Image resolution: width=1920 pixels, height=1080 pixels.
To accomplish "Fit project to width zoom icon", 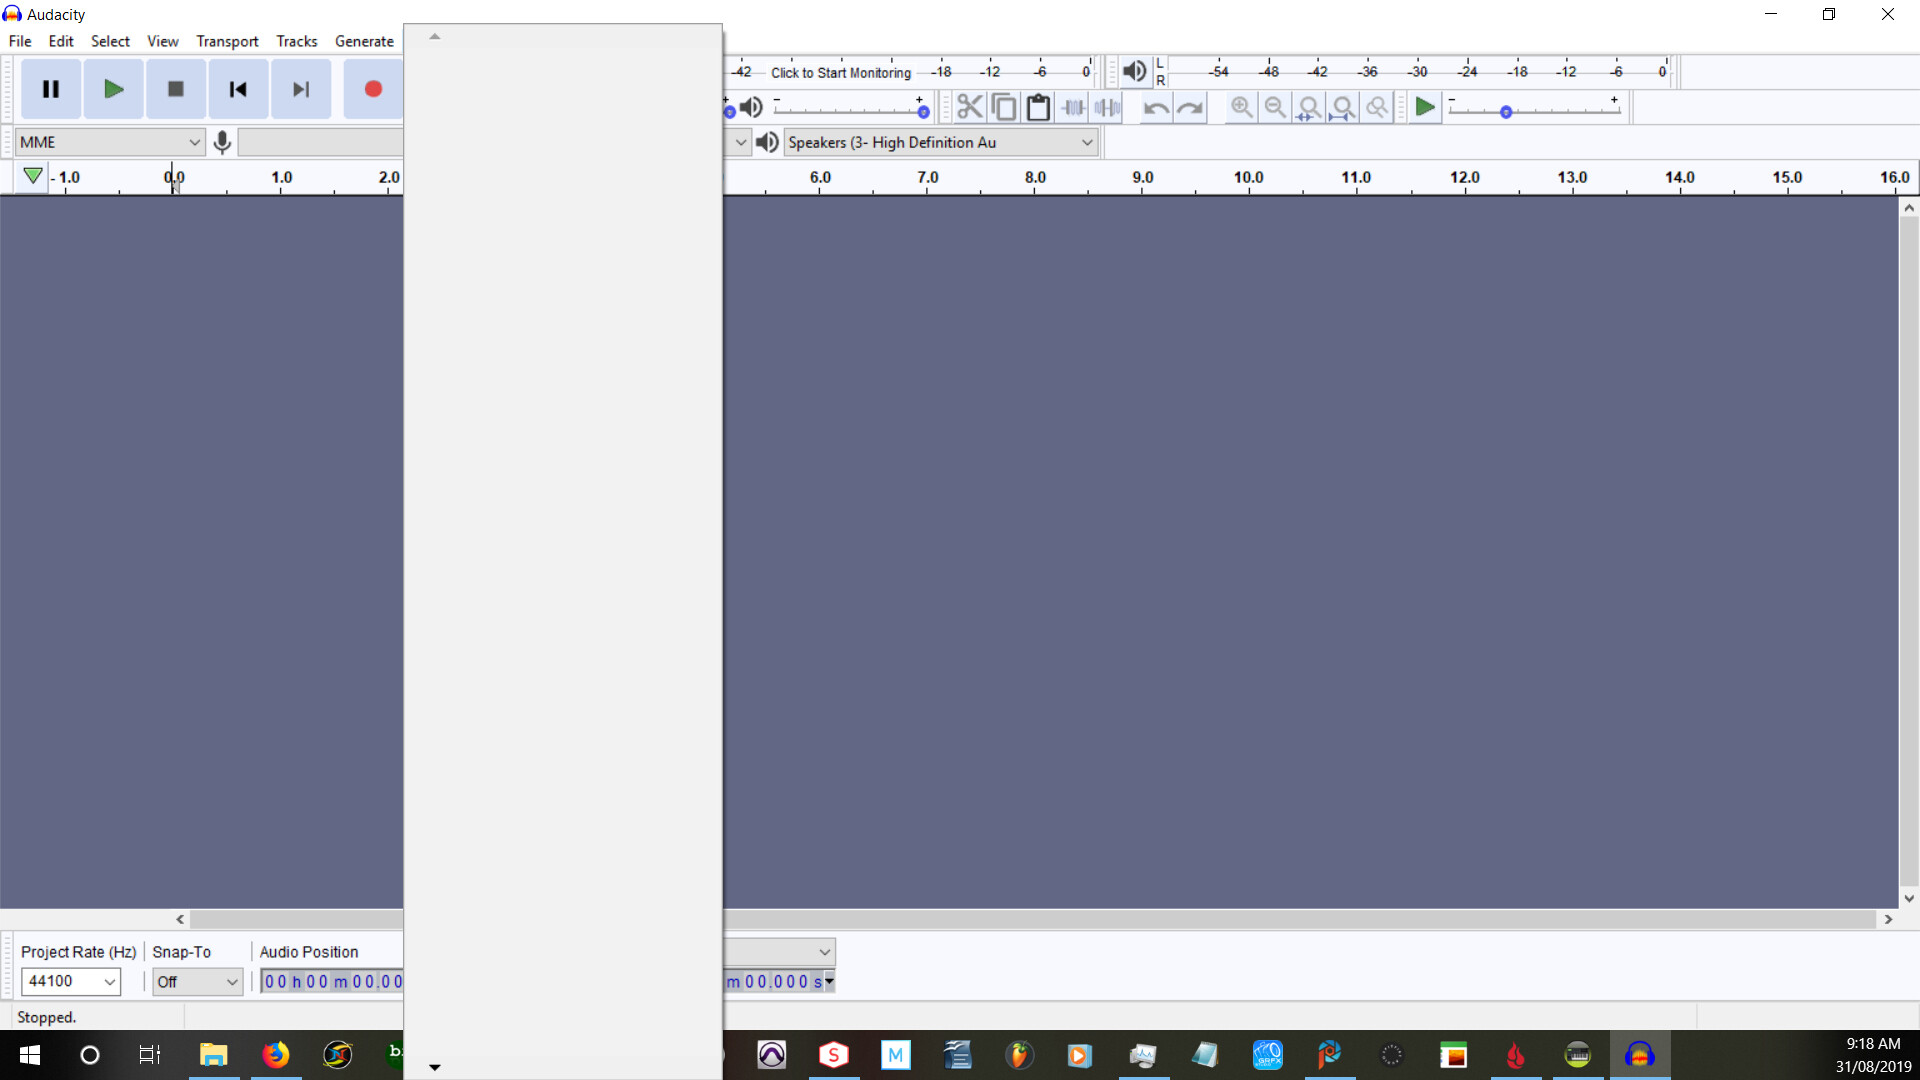I will pyautogui.click(x=1343, y=107).
